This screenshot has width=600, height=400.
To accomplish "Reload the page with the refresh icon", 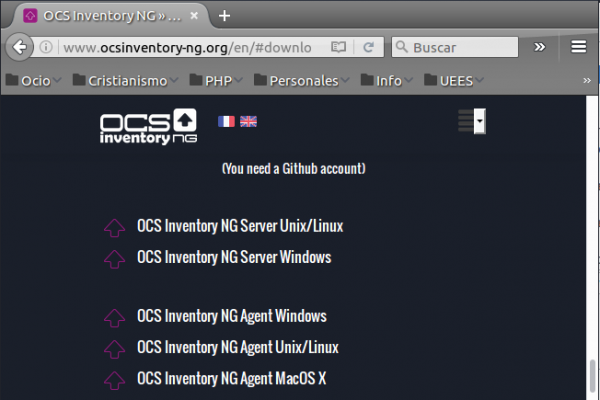I will [x=368, y=47].
